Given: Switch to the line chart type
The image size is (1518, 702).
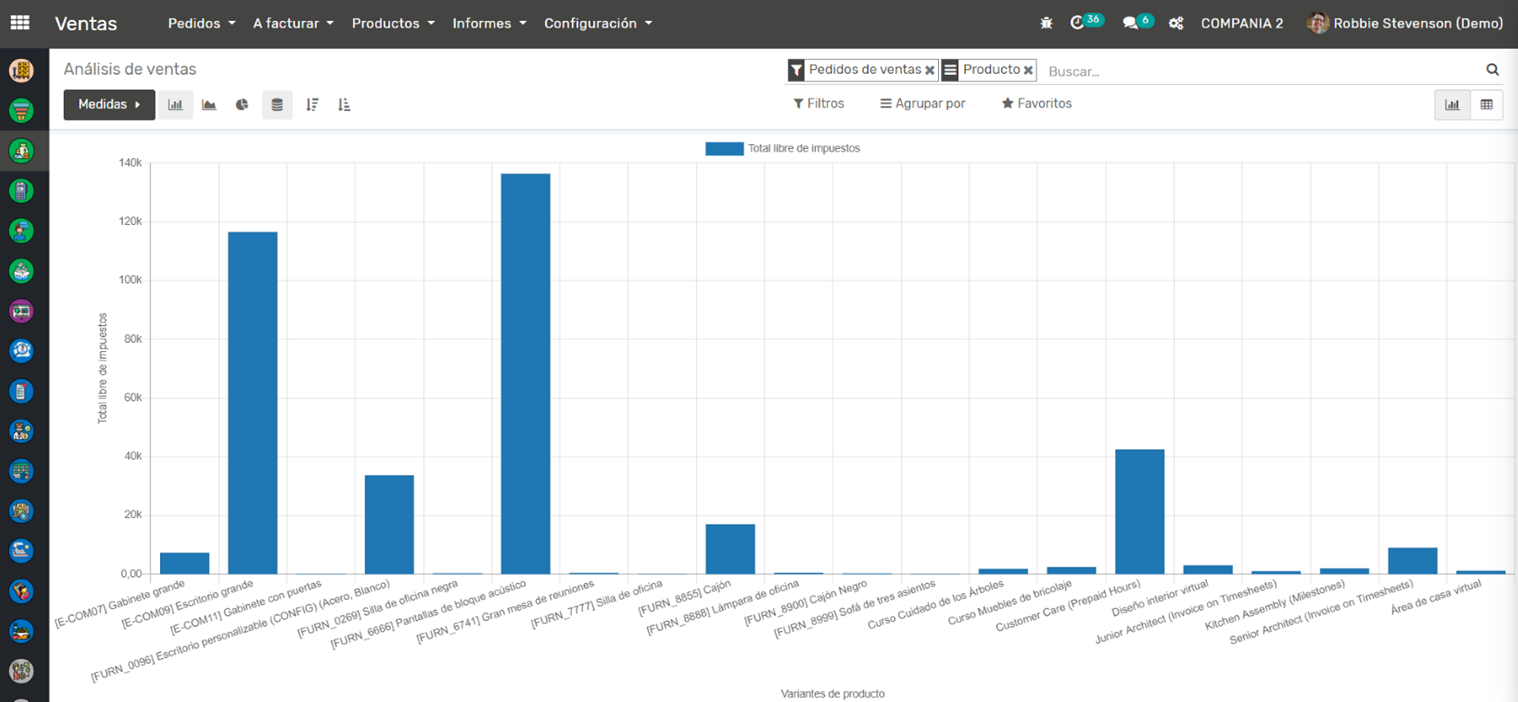Looking at the screenshot, I should pos(209,105).
